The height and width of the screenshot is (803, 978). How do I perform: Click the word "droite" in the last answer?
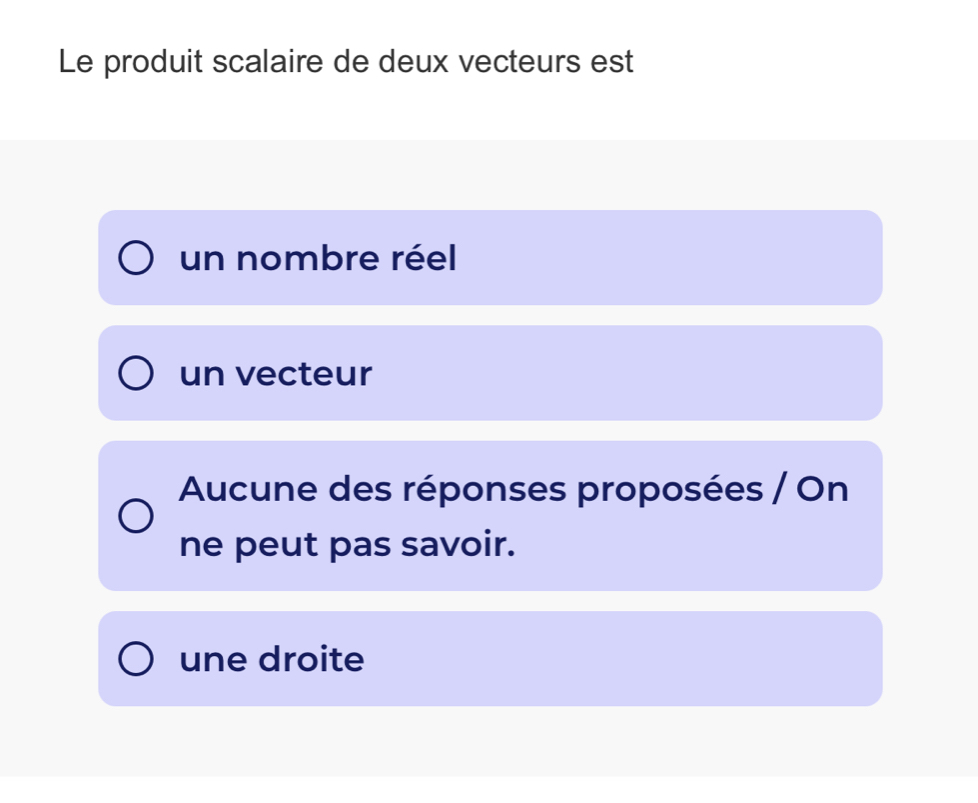[311, 660]
